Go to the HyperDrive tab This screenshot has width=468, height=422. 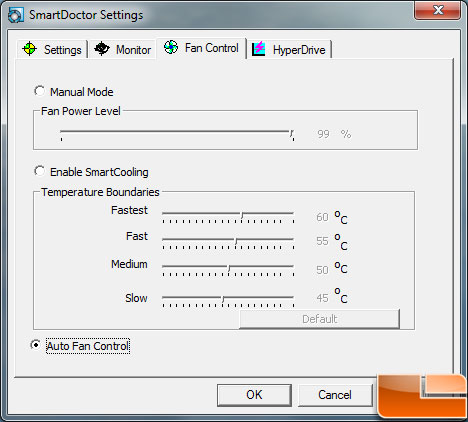(289, 49)
